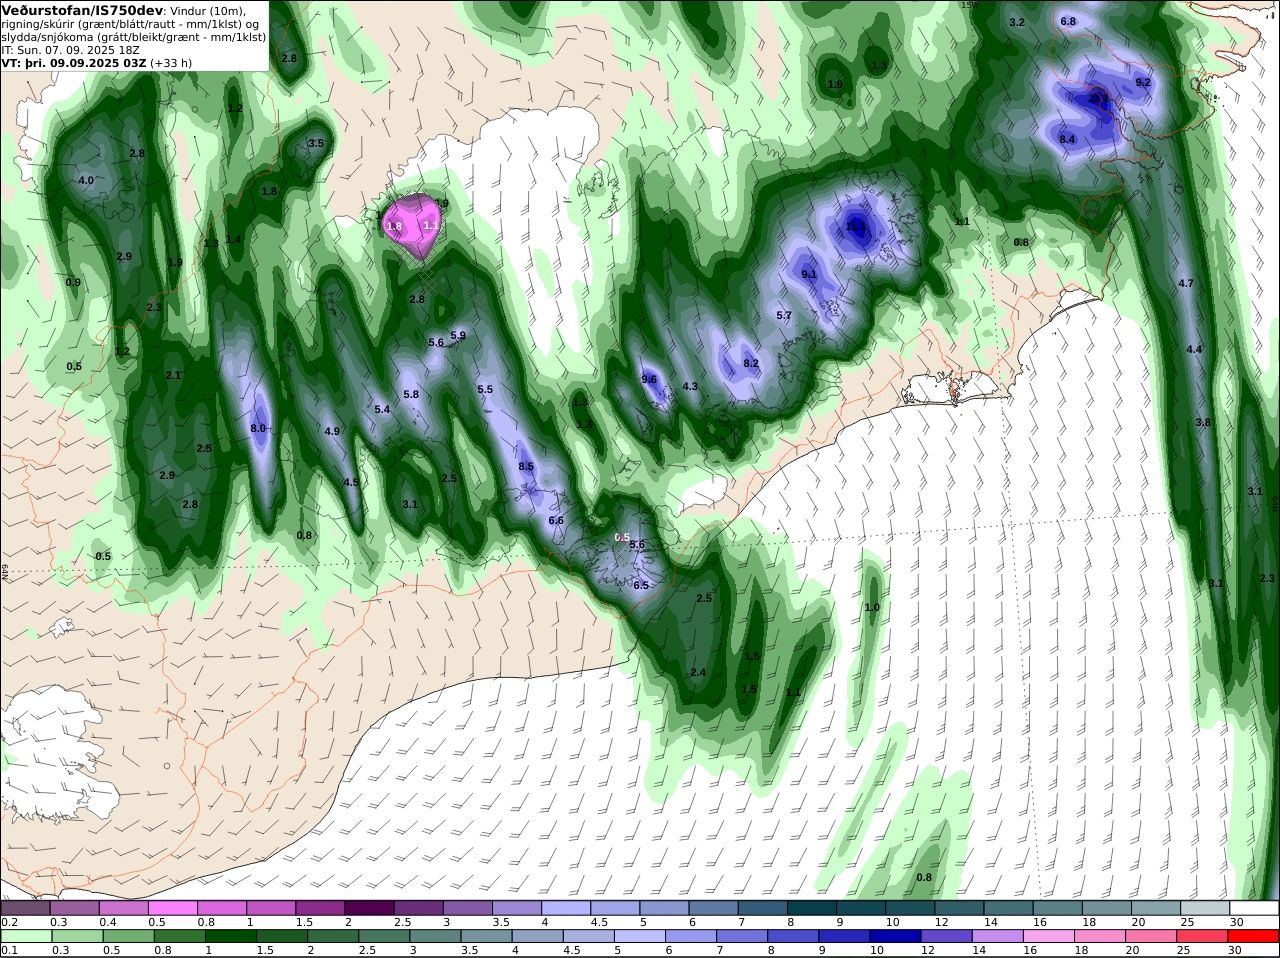Click the 2.1 precipitation value on the map
The height and width of the screenshot is (958, 1280).
[x=173, y=375]
